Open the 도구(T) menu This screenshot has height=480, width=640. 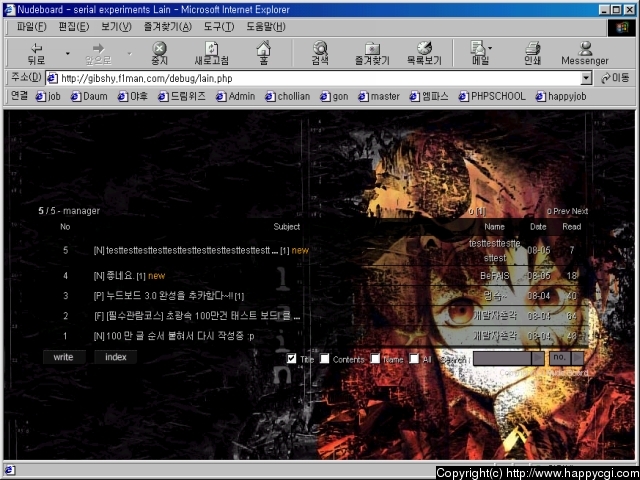click(219, 27)
